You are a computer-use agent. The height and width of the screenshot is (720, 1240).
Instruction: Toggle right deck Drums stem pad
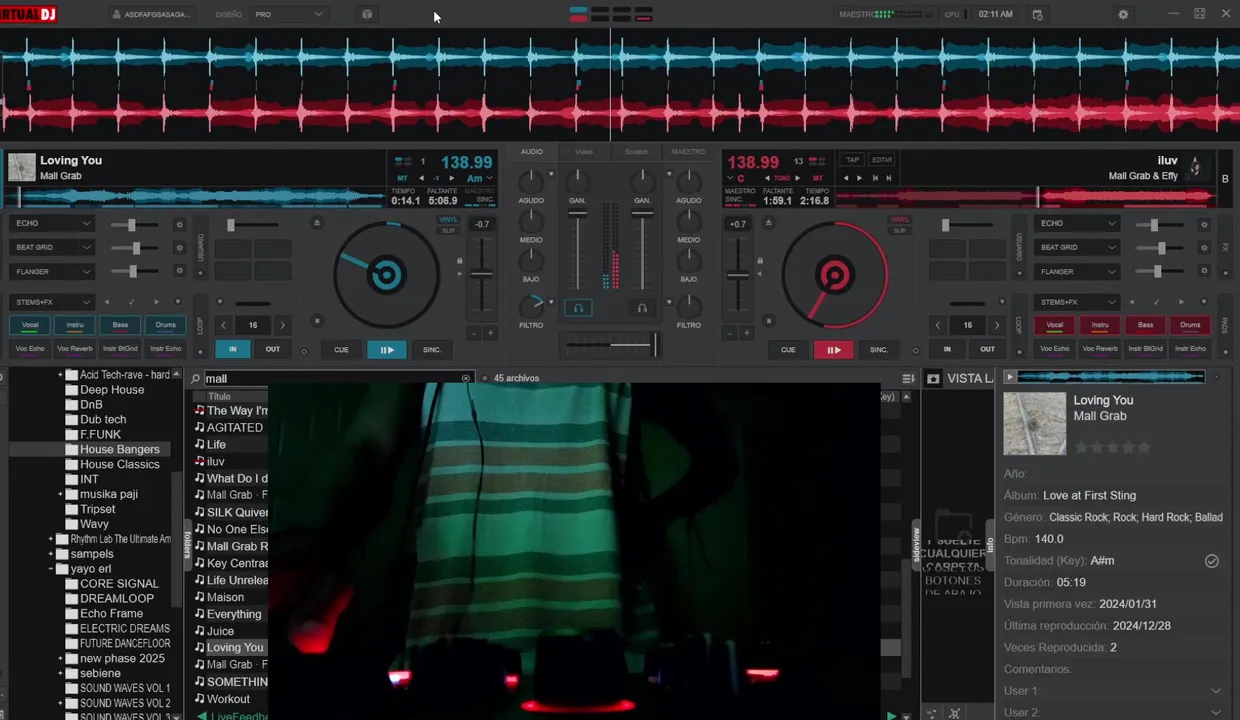pyautogui.click(x=1190, y=325)
